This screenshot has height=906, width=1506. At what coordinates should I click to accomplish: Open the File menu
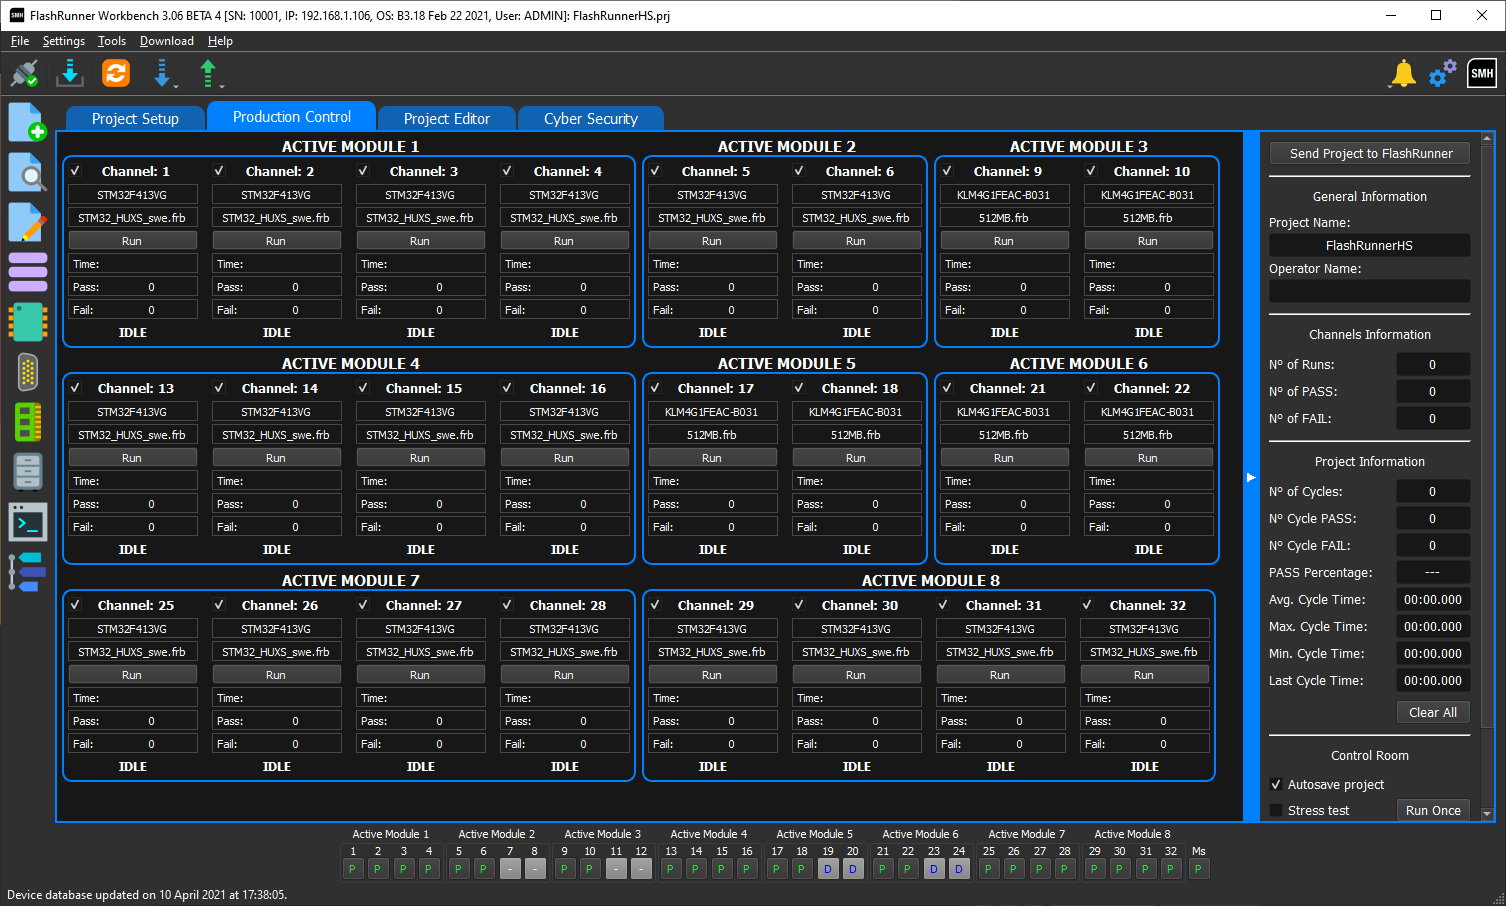coord(20,41)
